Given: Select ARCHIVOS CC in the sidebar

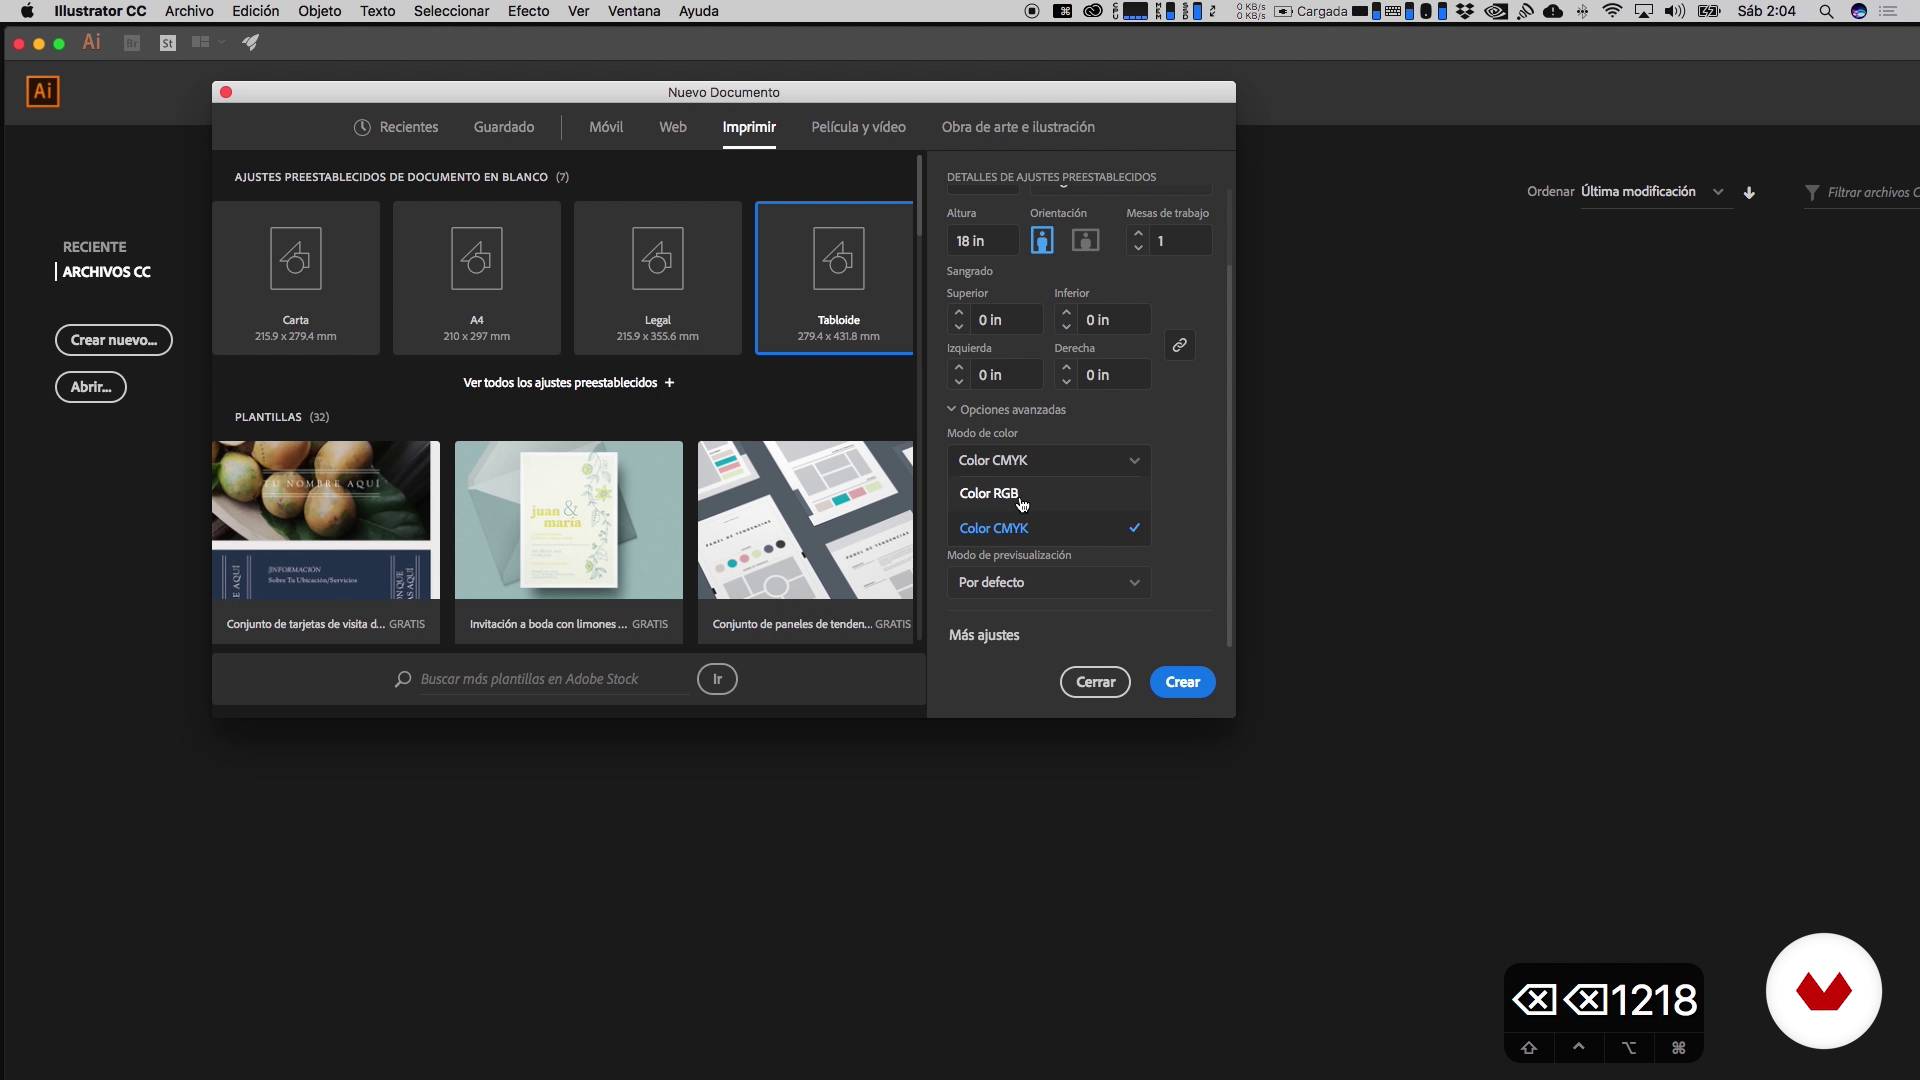Looking at the screenshot, I should pyautogui.click(x=106, y=272).
